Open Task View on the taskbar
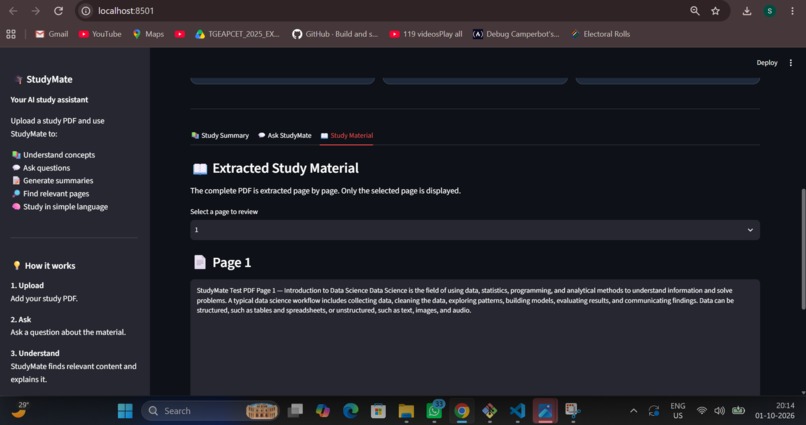The height and width of the screenshot is (425, 806). 295,411
